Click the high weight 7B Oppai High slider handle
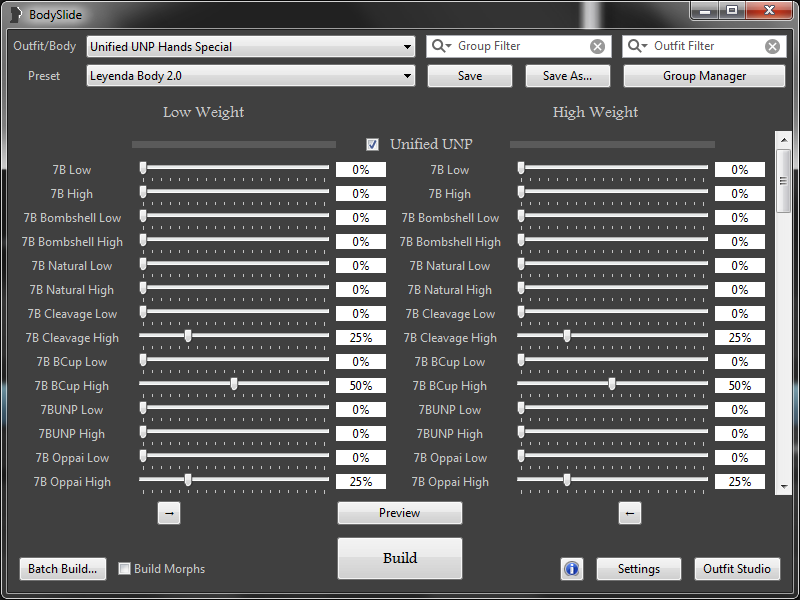Screen dimensions: 800x600 567,480
